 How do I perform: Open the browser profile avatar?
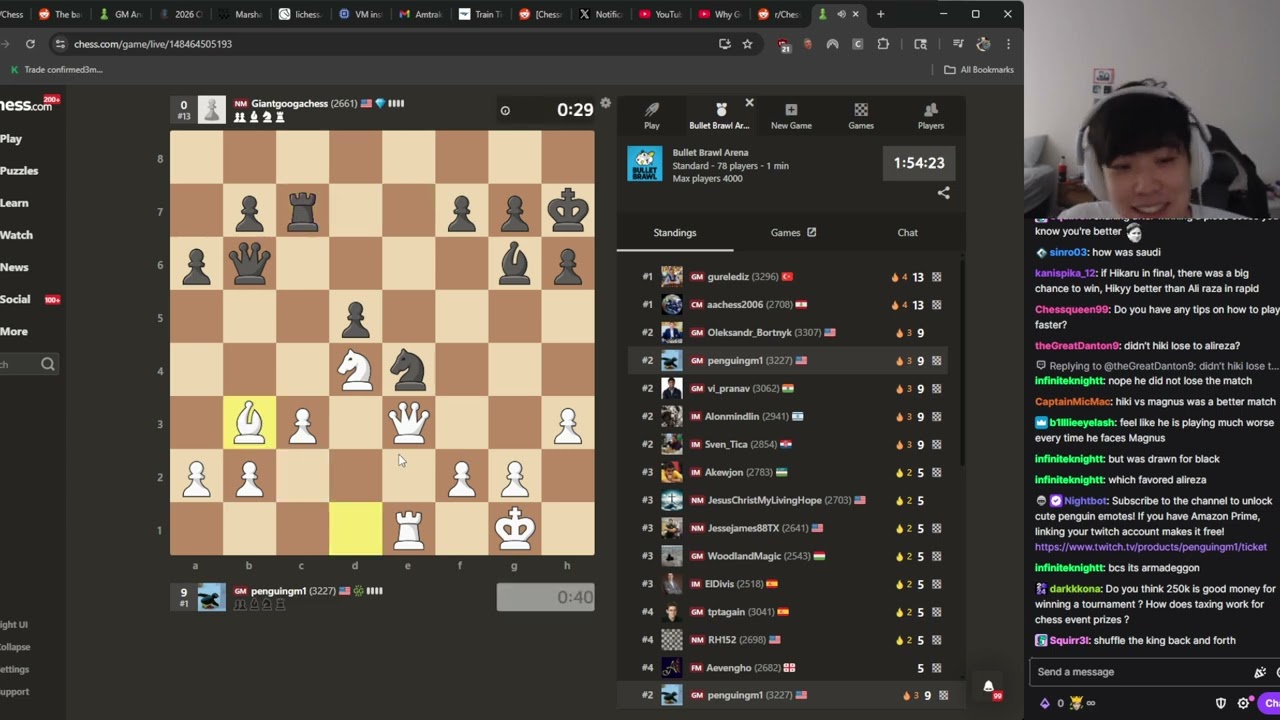[983, 44]
